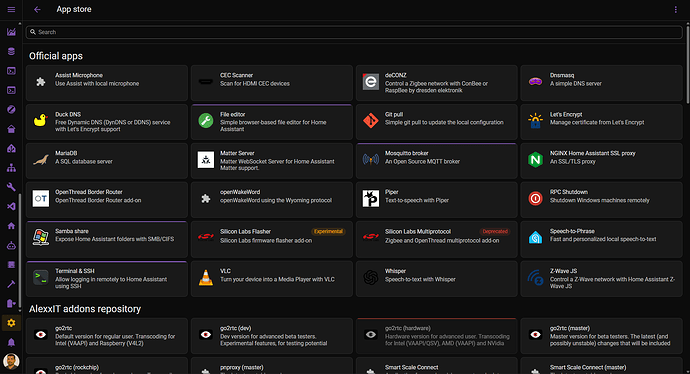Click the OpenThread Border Router OT icon
Screen dimensions: 690x374
40,198
